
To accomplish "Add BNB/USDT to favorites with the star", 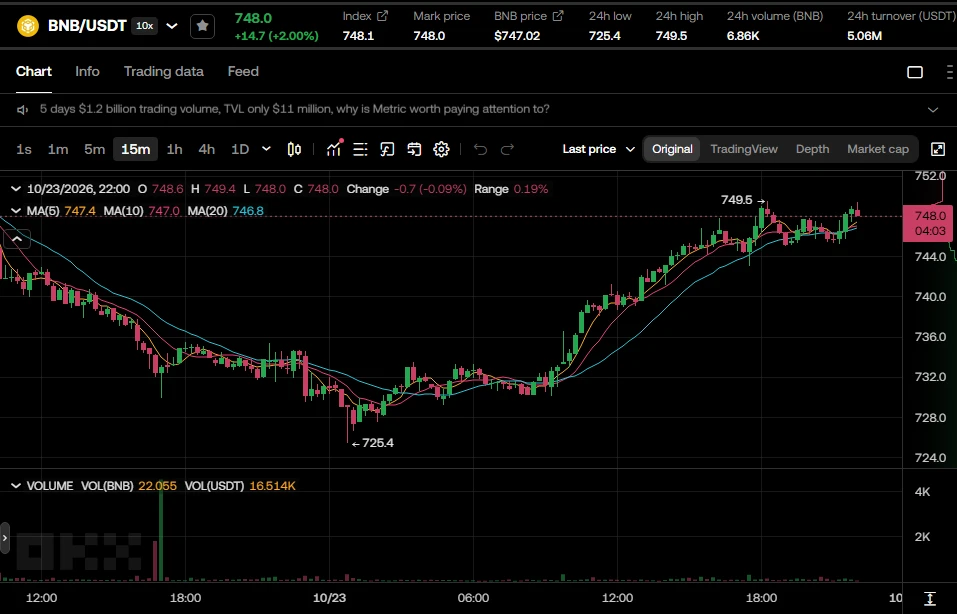I will click(203, 26).
